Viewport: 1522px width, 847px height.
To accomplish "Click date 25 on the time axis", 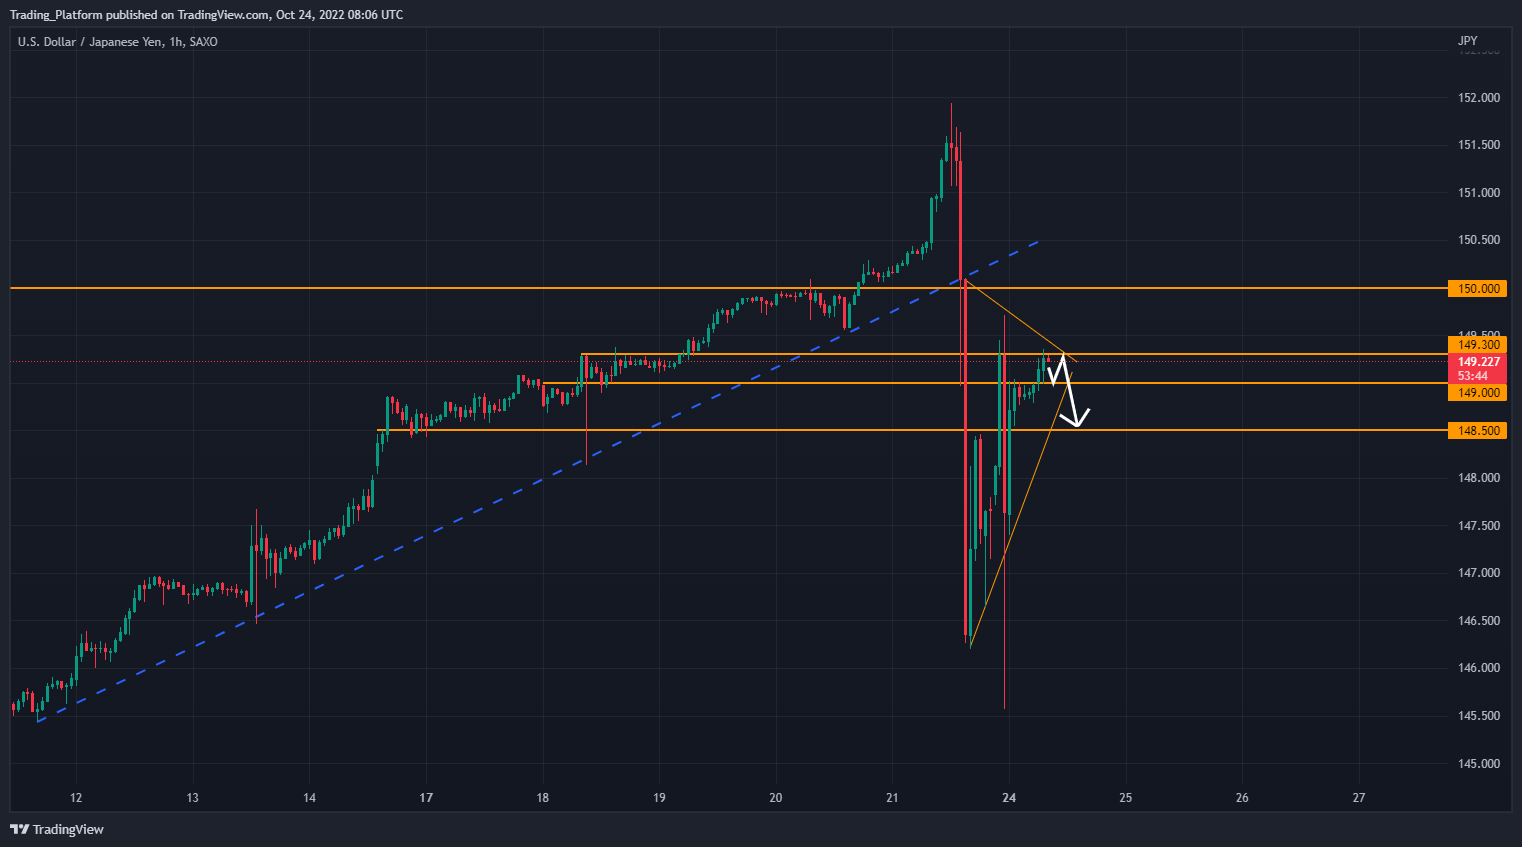I will pyautogui.click(x=1125, y=798).
